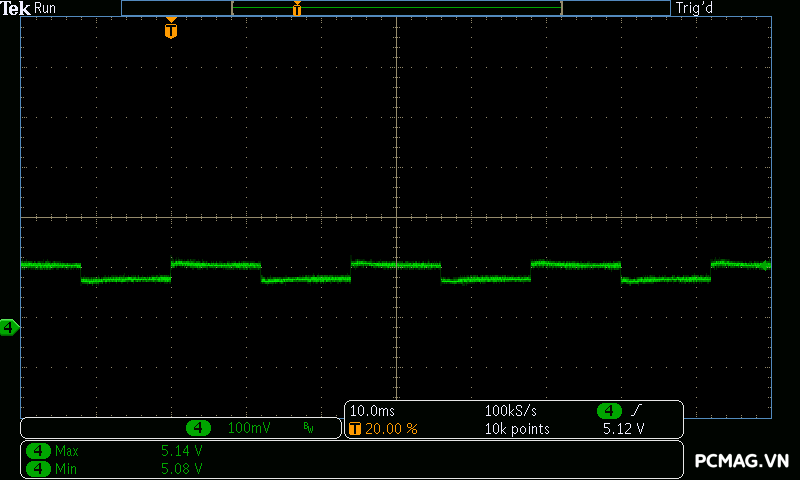
Task: Click the PCMAG.VN watermark
Action: coord(741,460)
